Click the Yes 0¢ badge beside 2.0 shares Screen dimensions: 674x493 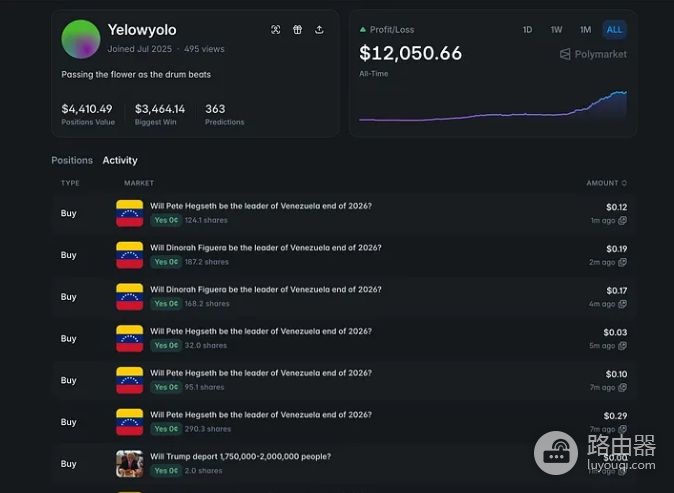[166, 471]
